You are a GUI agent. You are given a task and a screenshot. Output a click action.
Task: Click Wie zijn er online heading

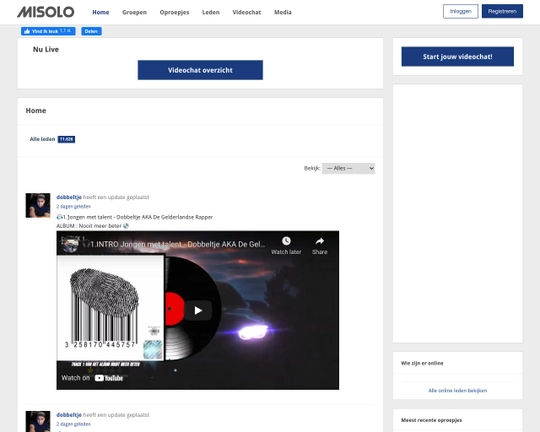[x=422, y=363]
